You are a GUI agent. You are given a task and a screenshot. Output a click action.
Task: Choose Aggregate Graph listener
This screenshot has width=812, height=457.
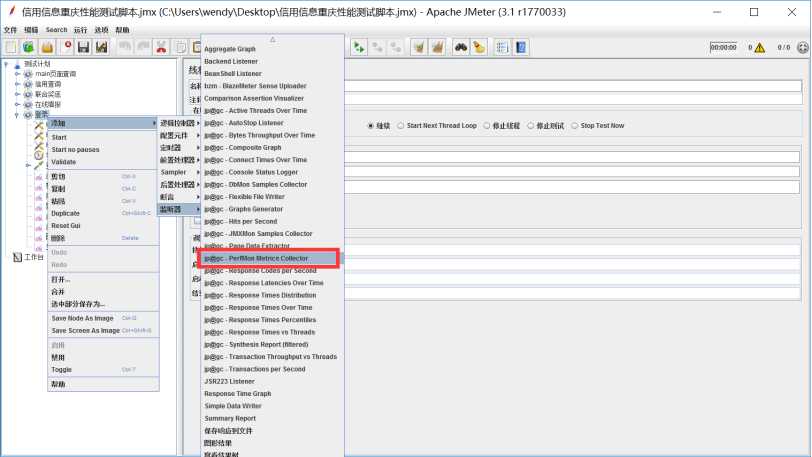click(x=272, y=49)
